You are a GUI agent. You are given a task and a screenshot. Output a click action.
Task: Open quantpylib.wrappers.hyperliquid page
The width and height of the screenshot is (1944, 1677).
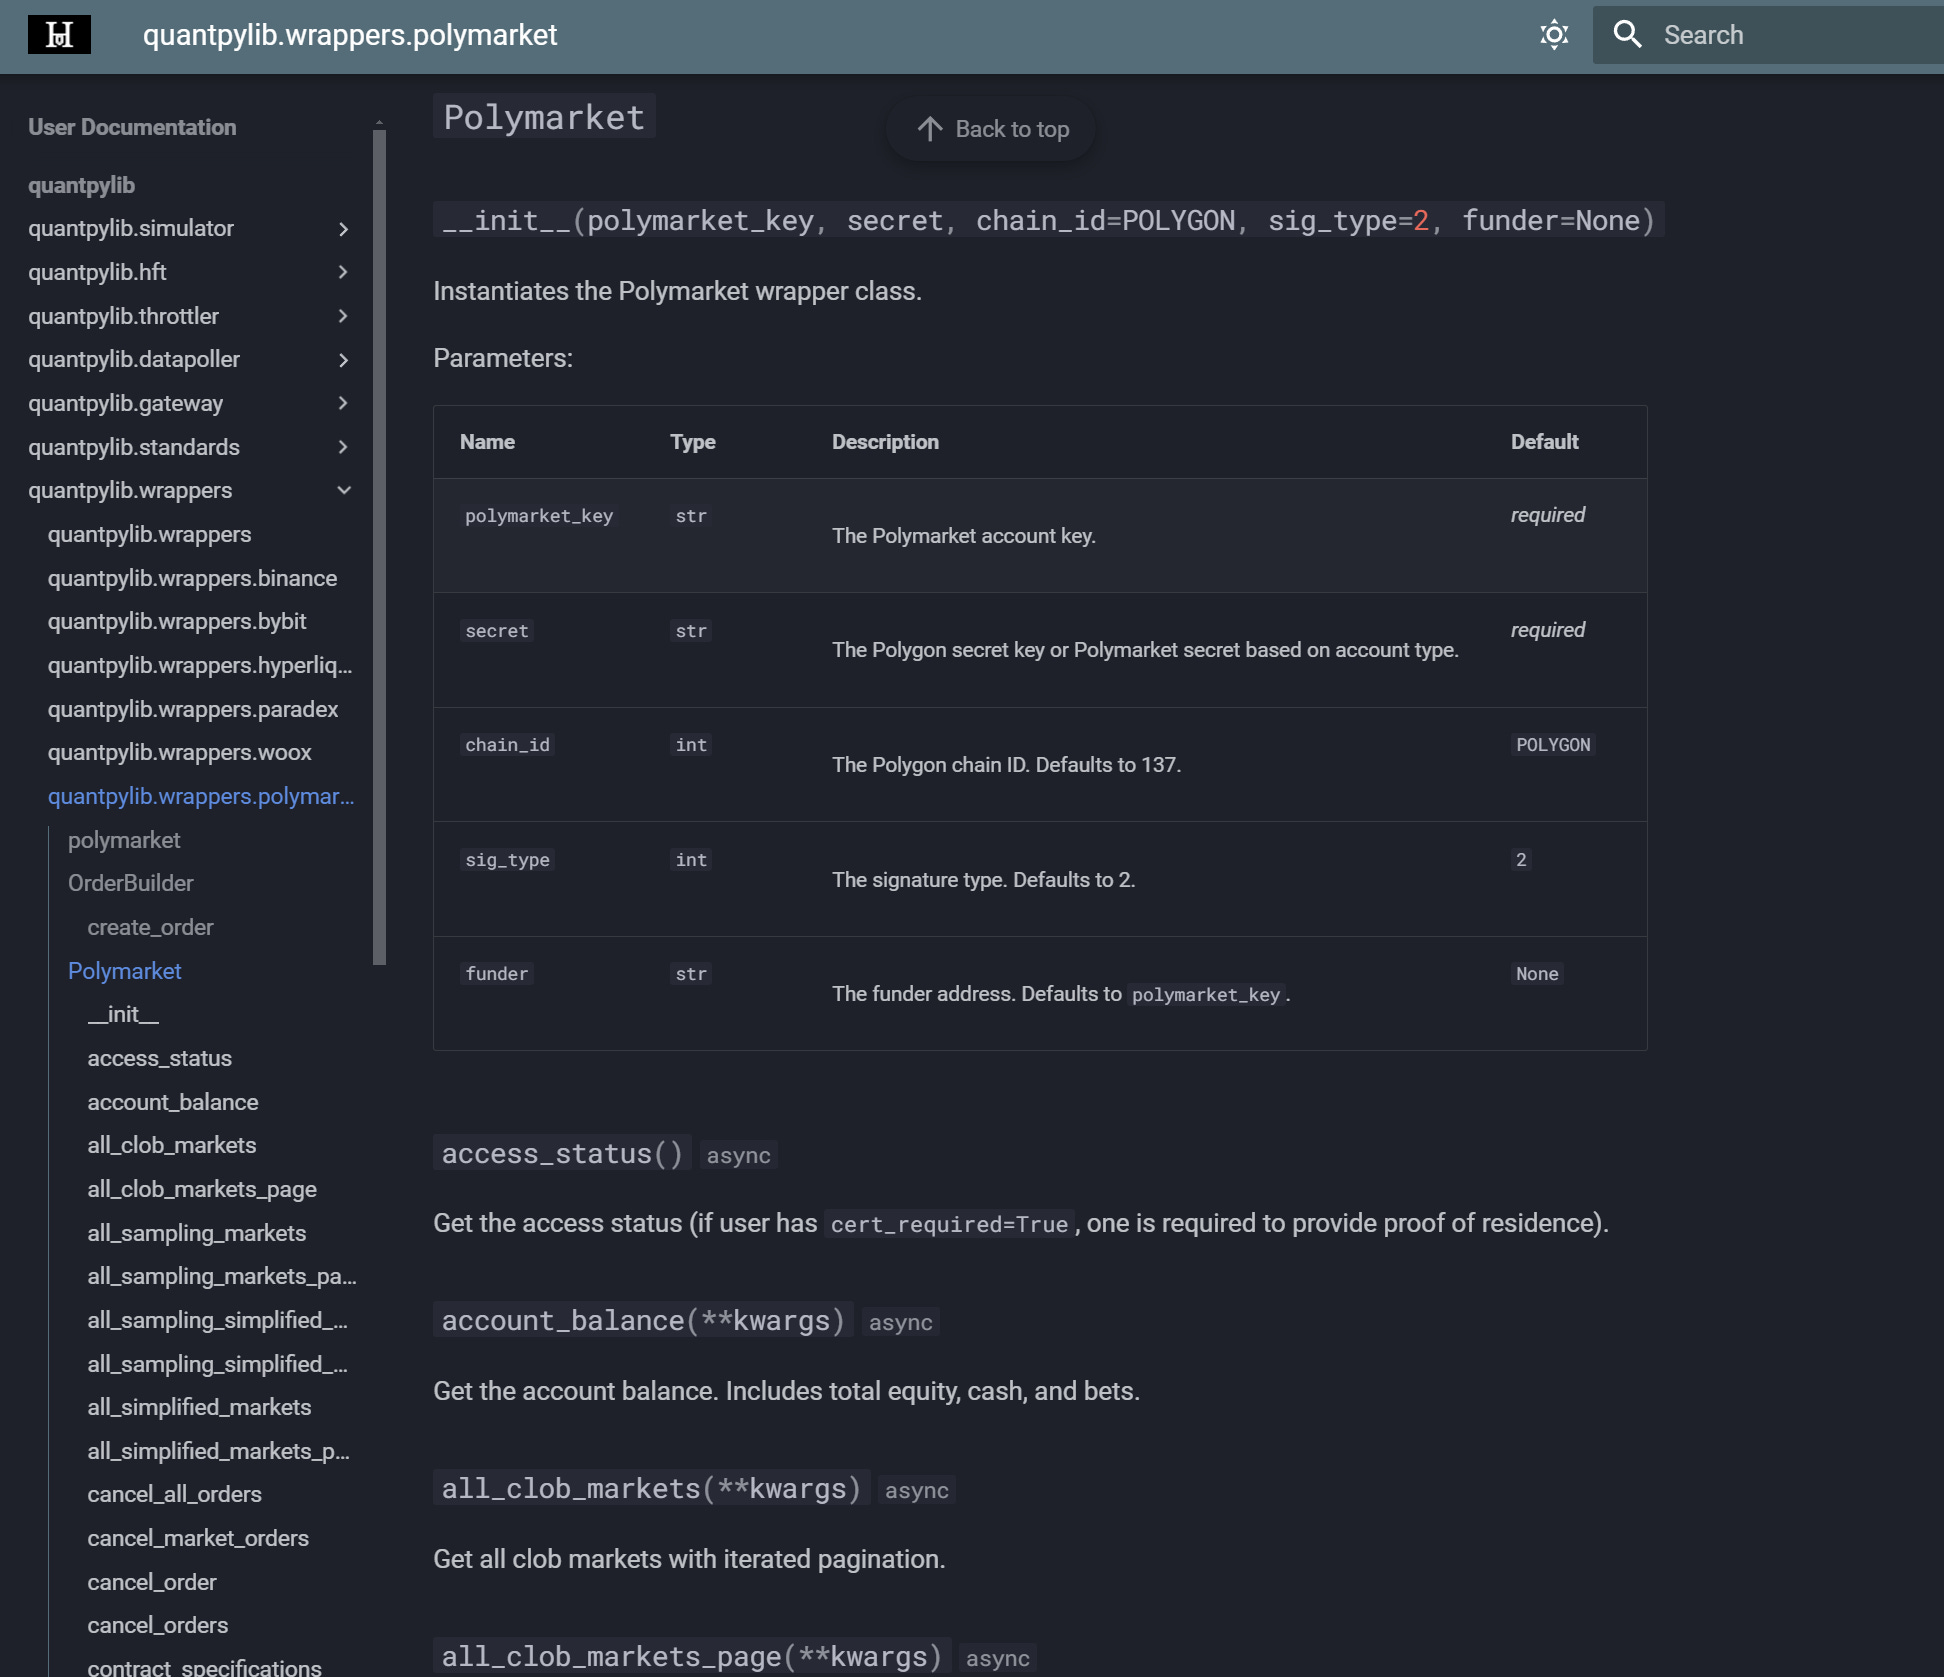click(x=200, y=666)
